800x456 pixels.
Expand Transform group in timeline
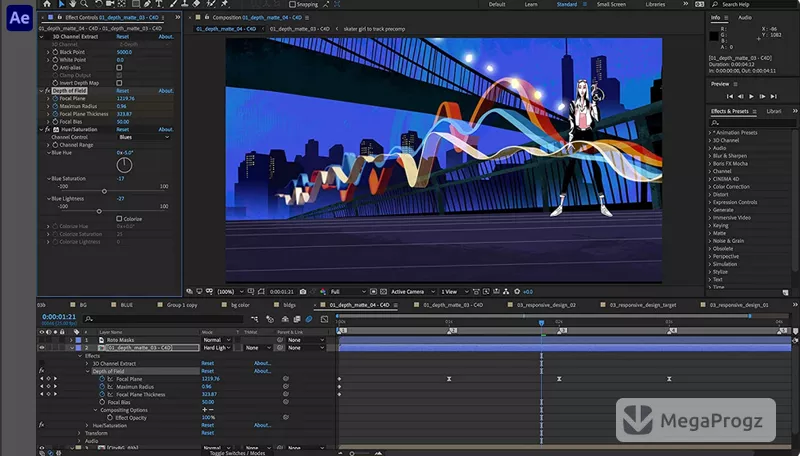[79, 433]
